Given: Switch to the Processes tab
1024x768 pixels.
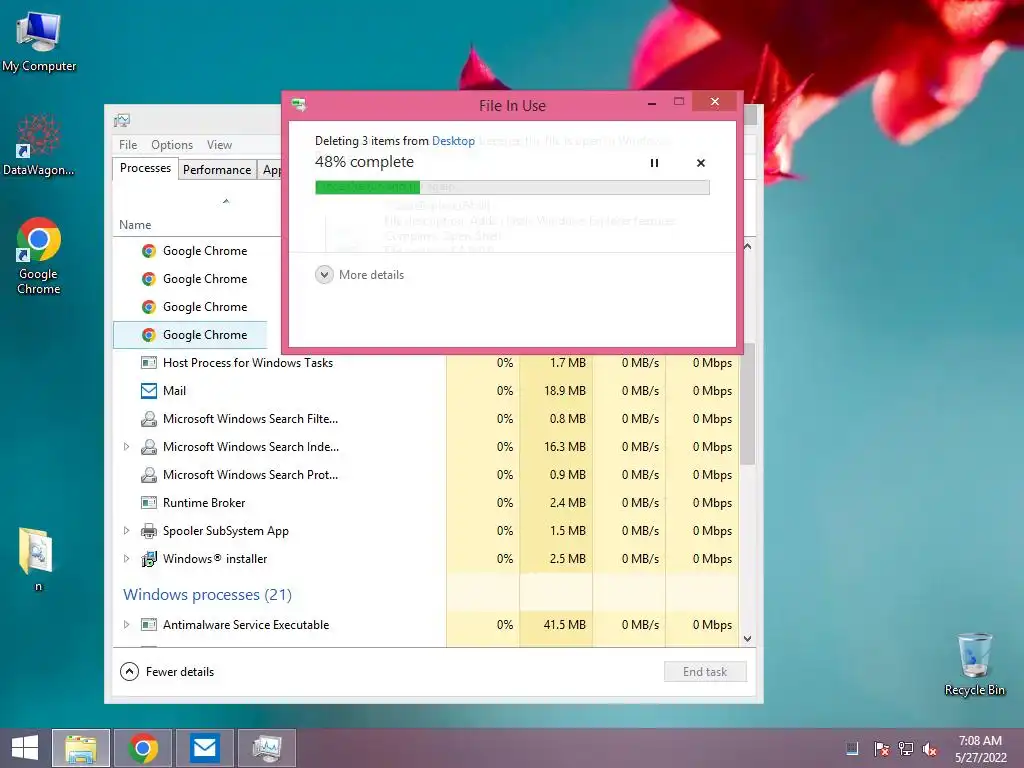Looking at the screenshot, I should click(145, 168).
